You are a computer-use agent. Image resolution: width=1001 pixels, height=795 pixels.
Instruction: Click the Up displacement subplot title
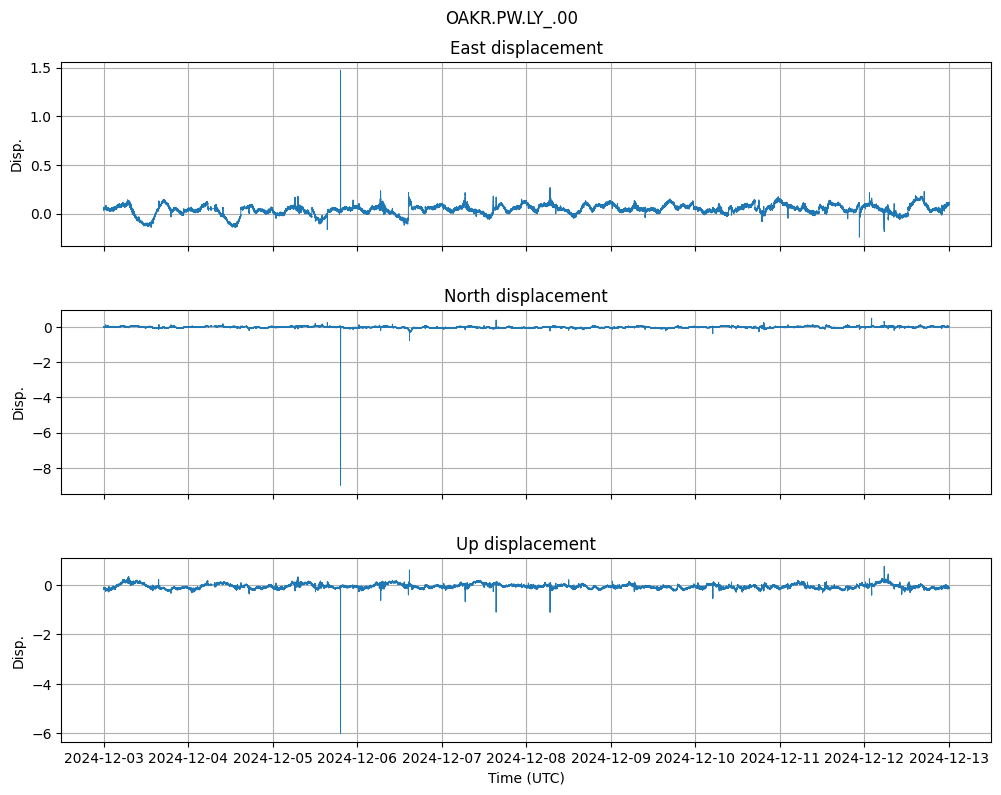tap(526, 544)
